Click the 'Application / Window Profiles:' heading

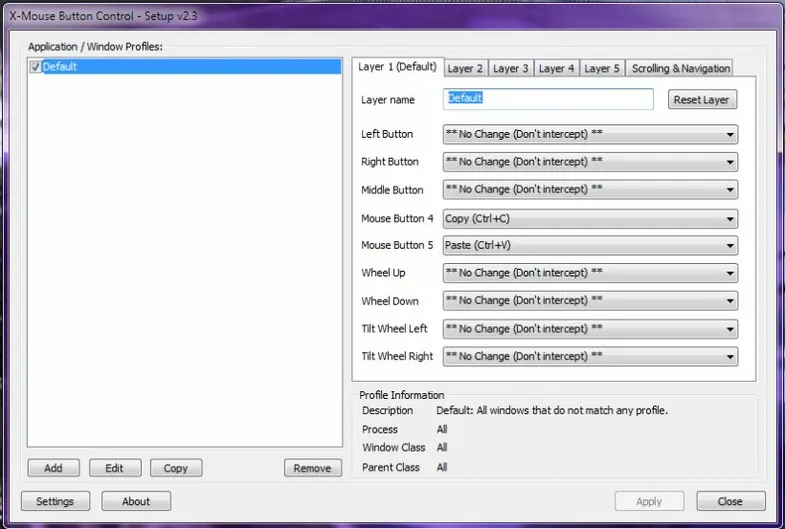tap(95, 47)
